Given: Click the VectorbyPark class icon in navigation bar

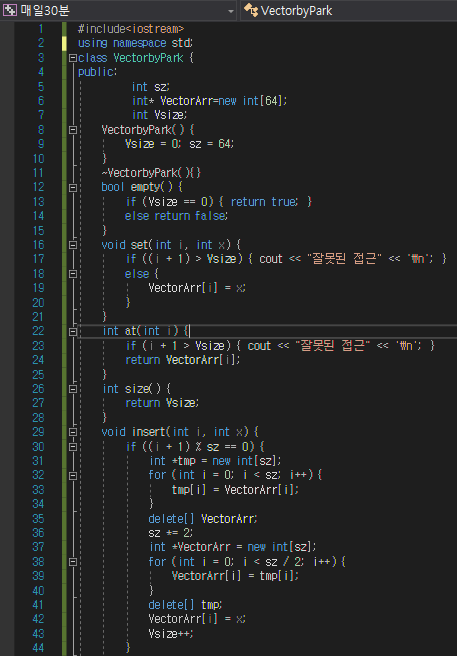Looking at the screenshot, I should tap(251, 10).
